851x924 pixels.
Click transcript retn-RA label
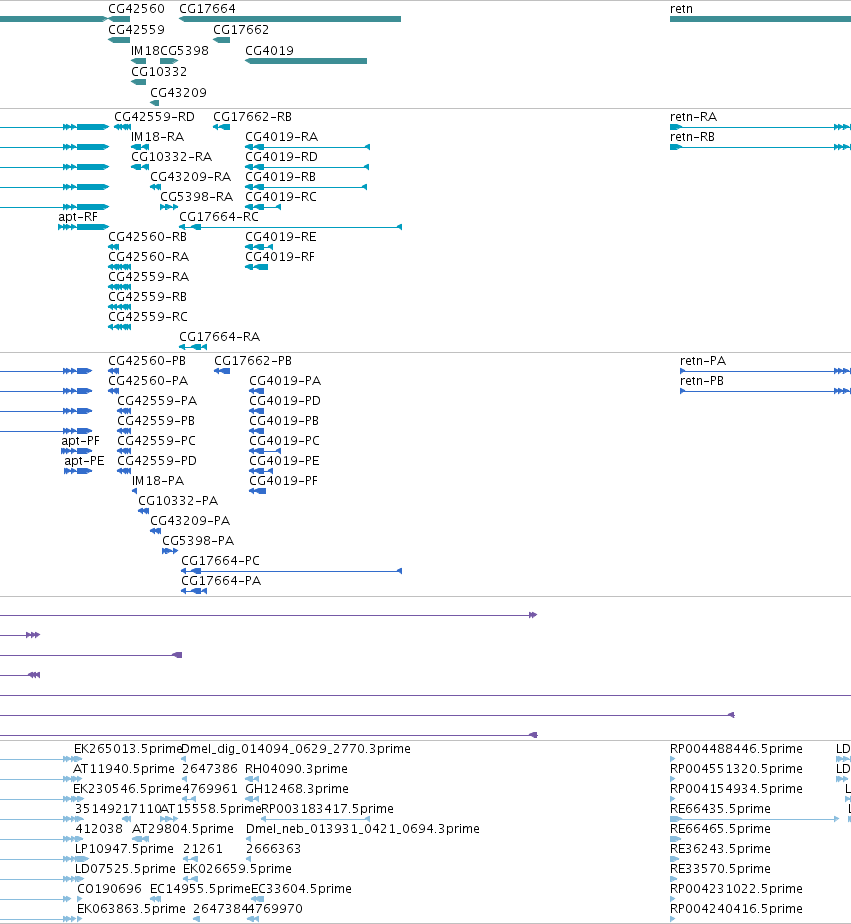tap(693, 117)
